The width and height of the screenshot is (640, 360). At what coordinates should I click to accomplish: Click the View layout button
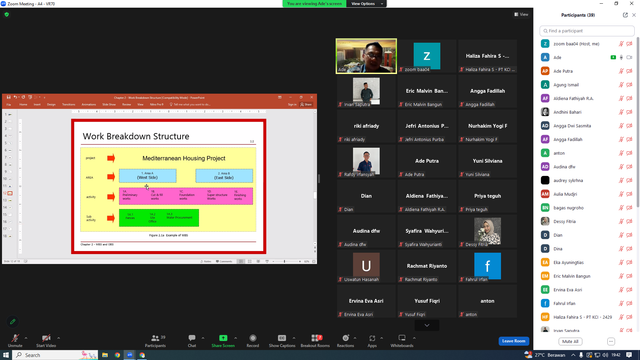pyautogui.click(x=521, y=14)
